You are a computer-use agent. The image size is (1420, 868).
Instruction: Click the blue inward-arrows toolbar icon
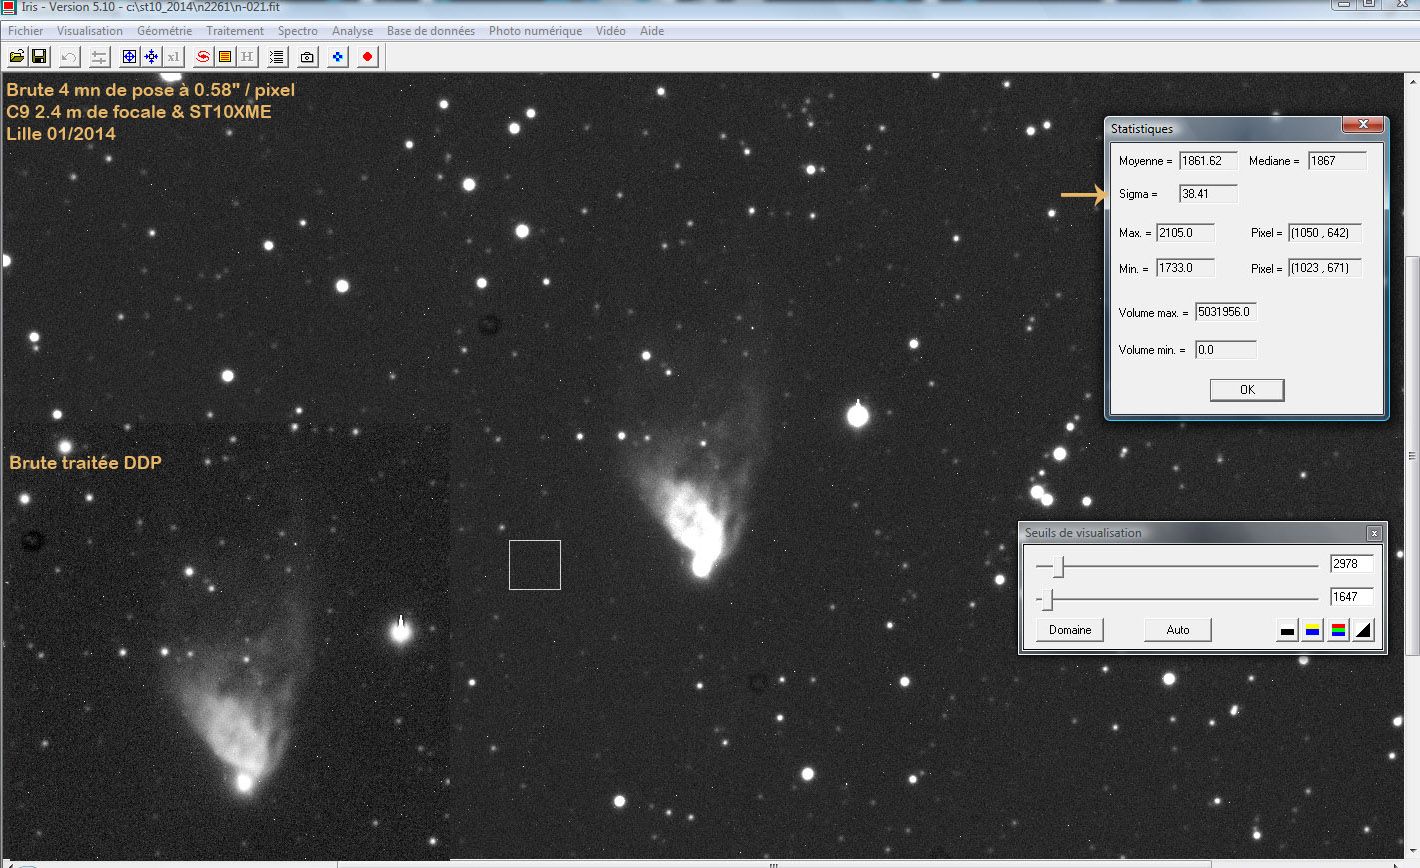(151, 57)
